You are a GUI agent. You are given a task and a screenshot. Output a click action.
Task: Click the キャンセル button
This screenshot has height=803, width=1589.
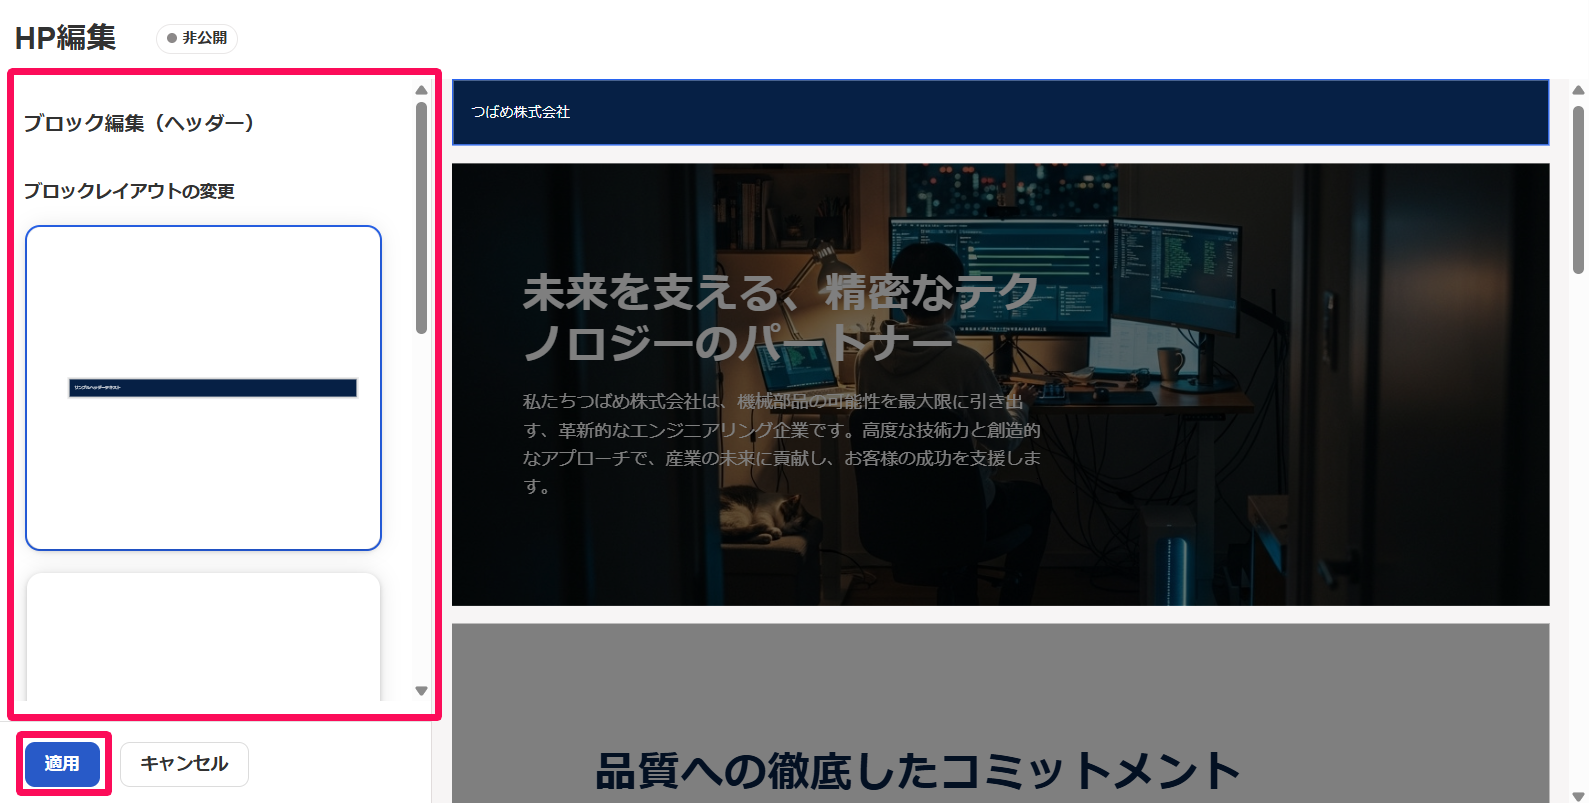[184, 764]
